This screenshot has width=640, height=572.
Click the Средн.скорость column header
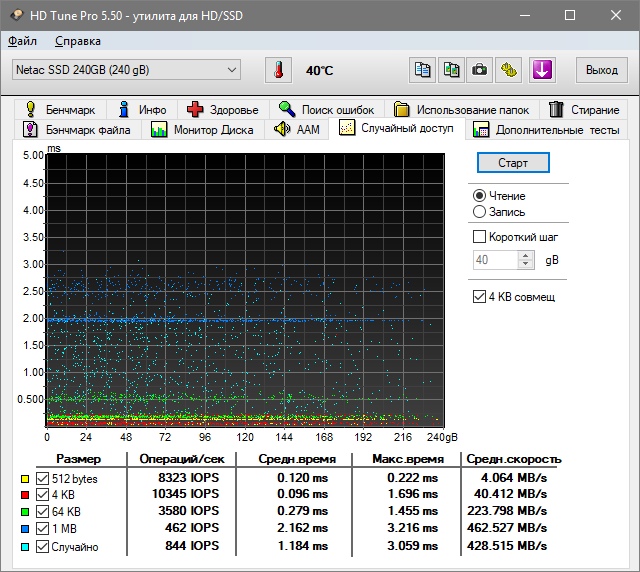pyautogui.click(x=514, y=459)
